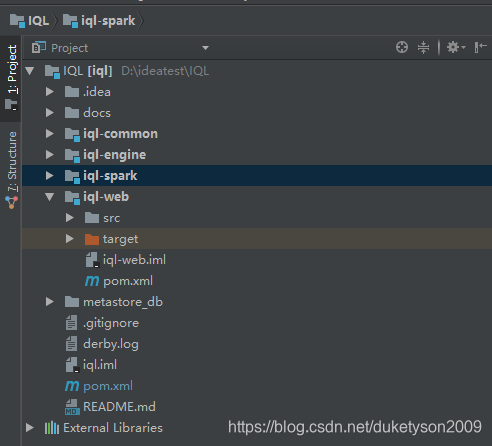The image size is (492, 446).
Task: Click the README.md markdown file icon
Action: pyautogui.click(x=72, y=407)
